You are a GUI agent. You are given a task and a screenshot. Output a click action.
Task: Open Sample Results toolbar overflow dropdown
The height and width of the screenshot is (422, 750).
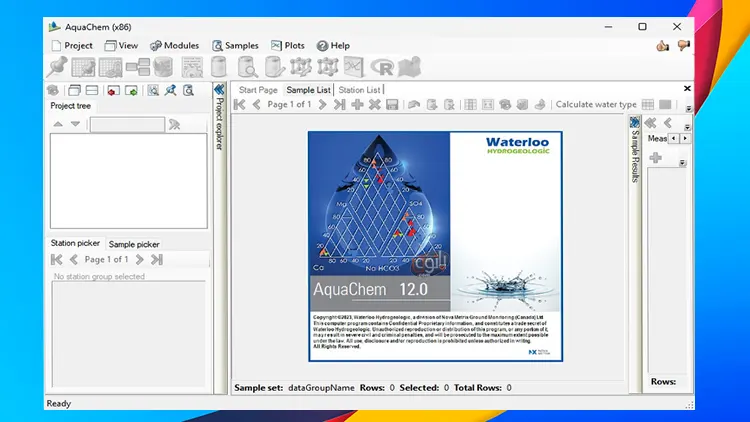[x=687, y=127]
